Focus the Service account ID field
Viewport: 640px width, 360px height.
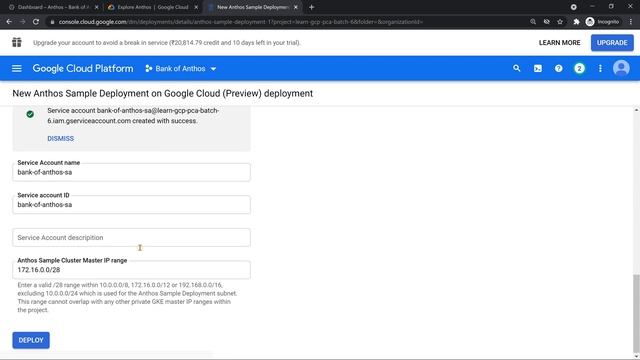pos(131,204)
